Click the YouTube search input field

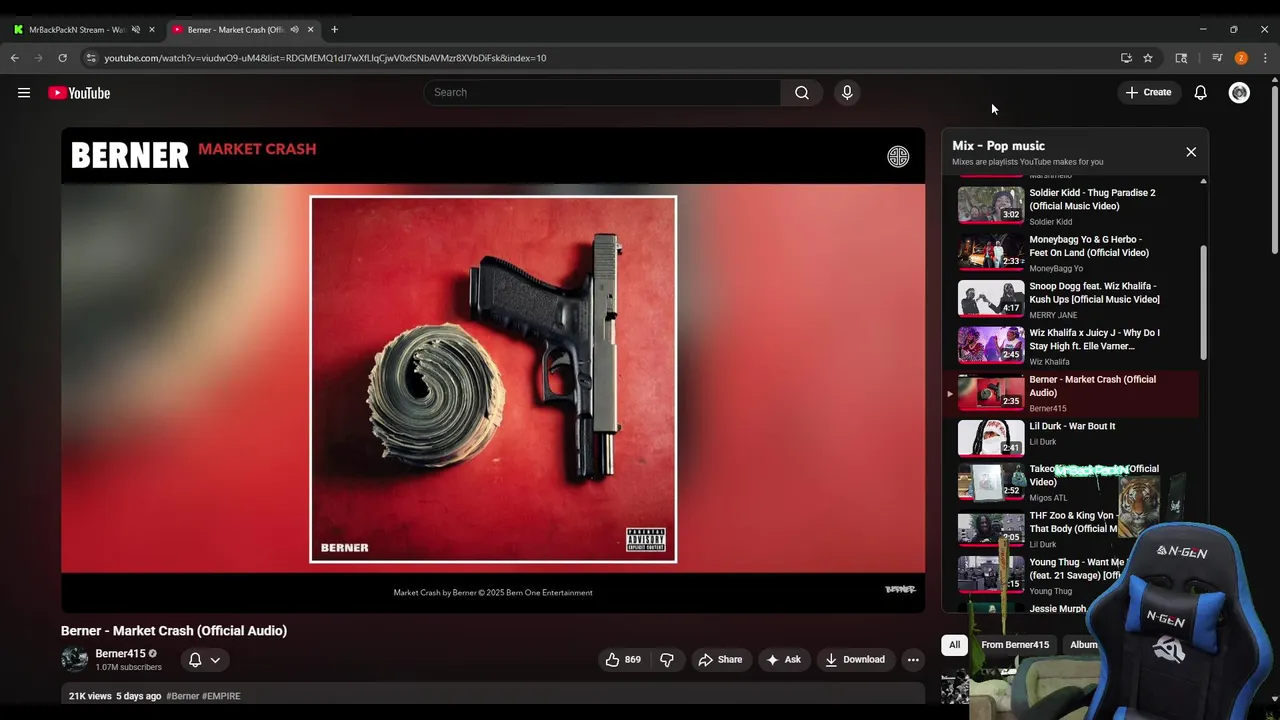coord(602,92)
